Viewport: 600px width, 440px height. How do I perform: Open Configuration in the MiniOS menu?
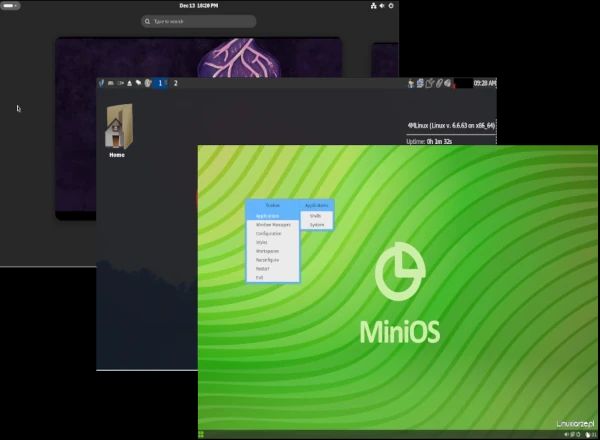(272, 233)
